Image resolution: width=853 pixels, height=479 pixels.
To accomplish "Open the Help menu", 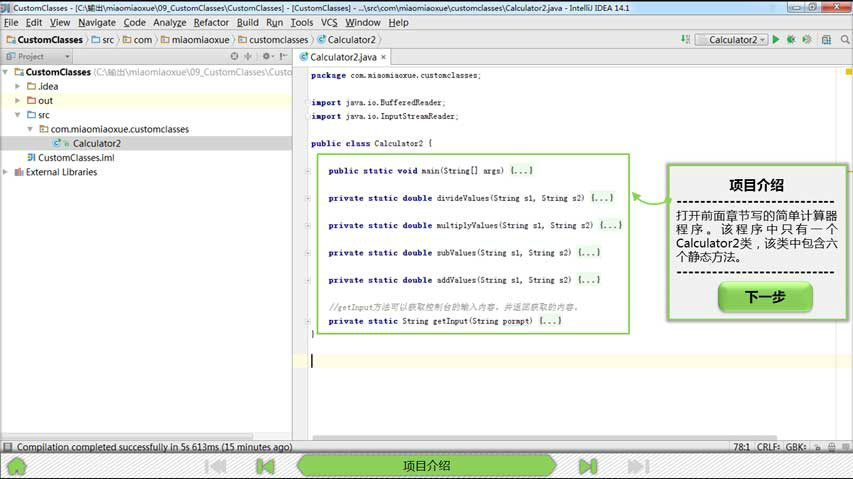I will [x=398, y=22].
